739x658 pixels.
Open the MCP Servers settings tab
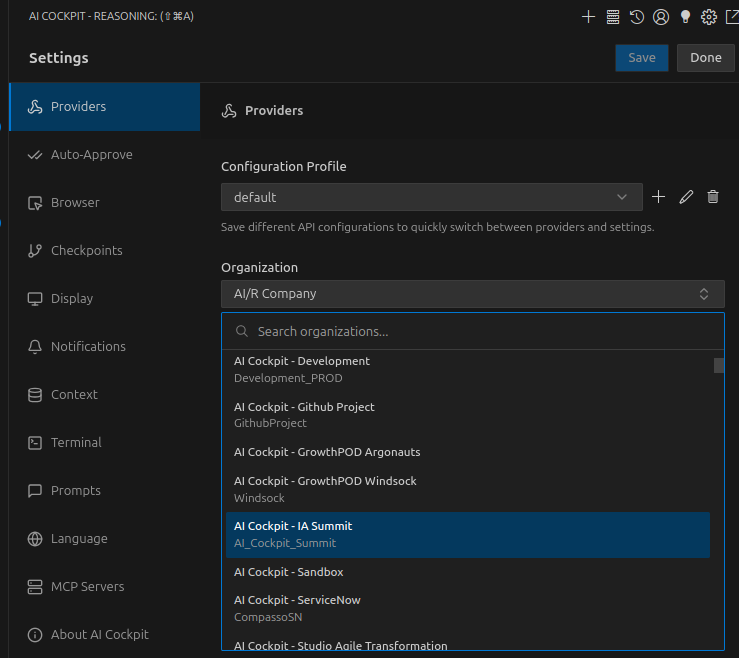87,586
